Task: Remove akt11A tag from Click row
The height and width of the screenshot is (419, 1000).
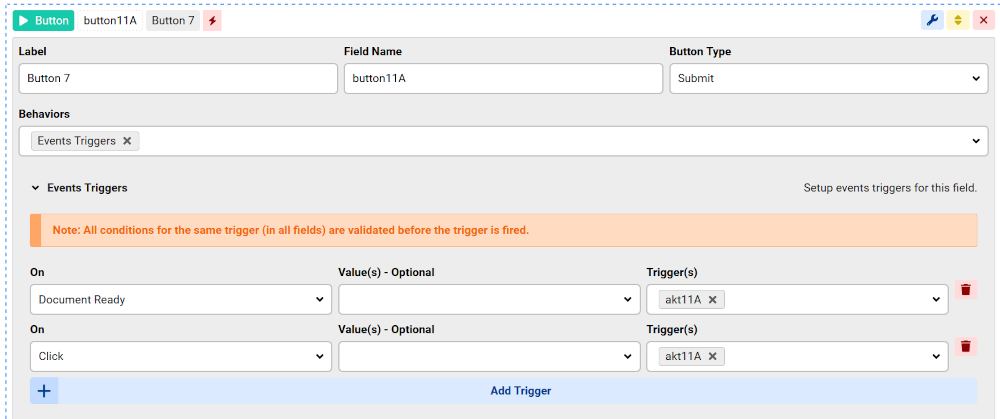Action: pos(712,356)
